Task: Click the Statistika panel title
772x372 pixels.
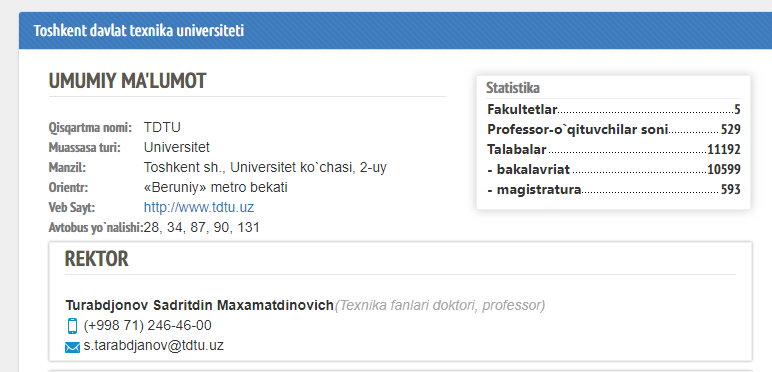Action: [x=513, y=88]
